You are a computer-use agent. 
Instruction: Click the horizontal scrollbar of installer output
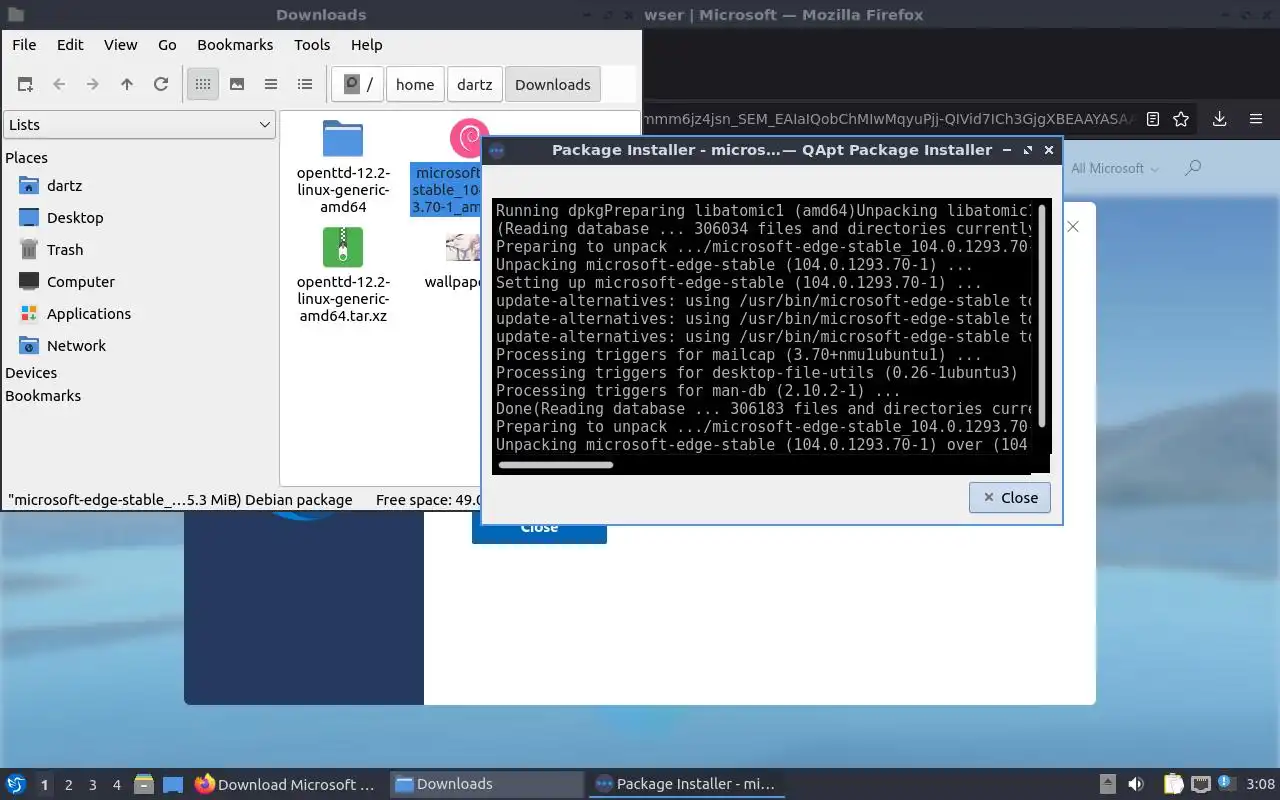pyautogui.click(x=556, y=465)
